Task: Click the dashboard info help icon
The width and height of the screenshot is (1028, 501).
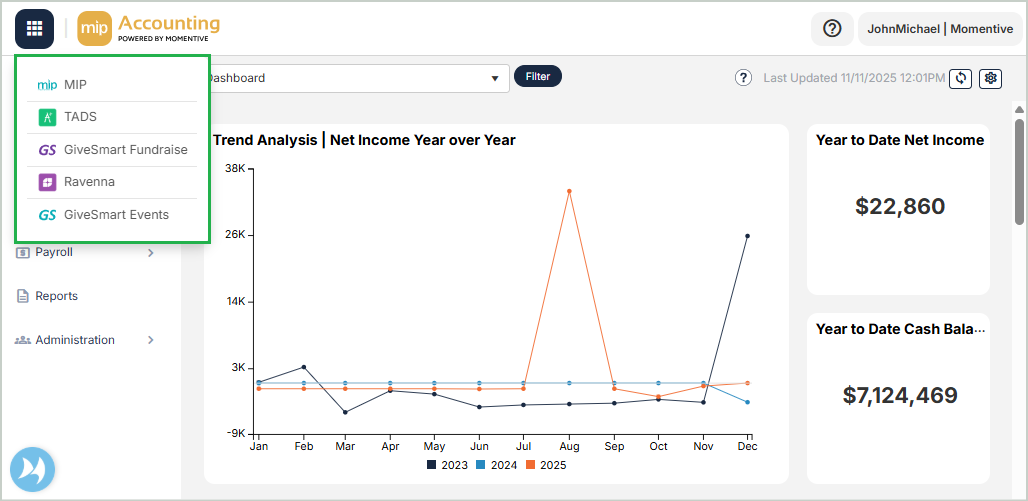Action: 743,78
